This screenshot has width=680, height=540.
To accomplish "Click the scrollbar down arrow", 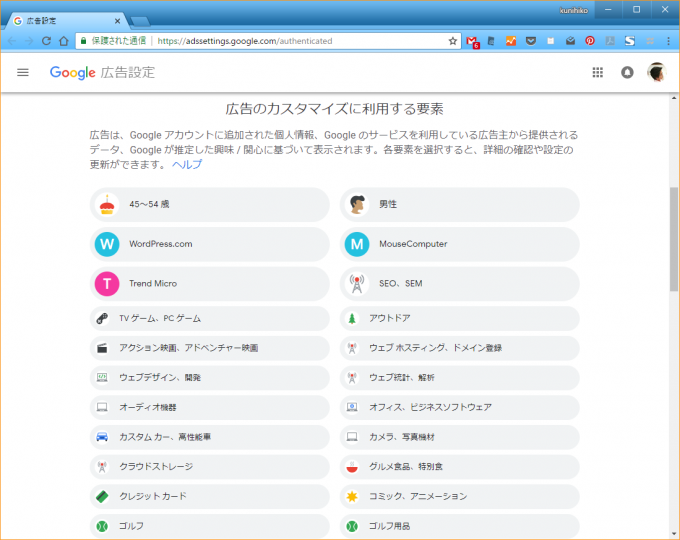I will [x=673, y=534].
